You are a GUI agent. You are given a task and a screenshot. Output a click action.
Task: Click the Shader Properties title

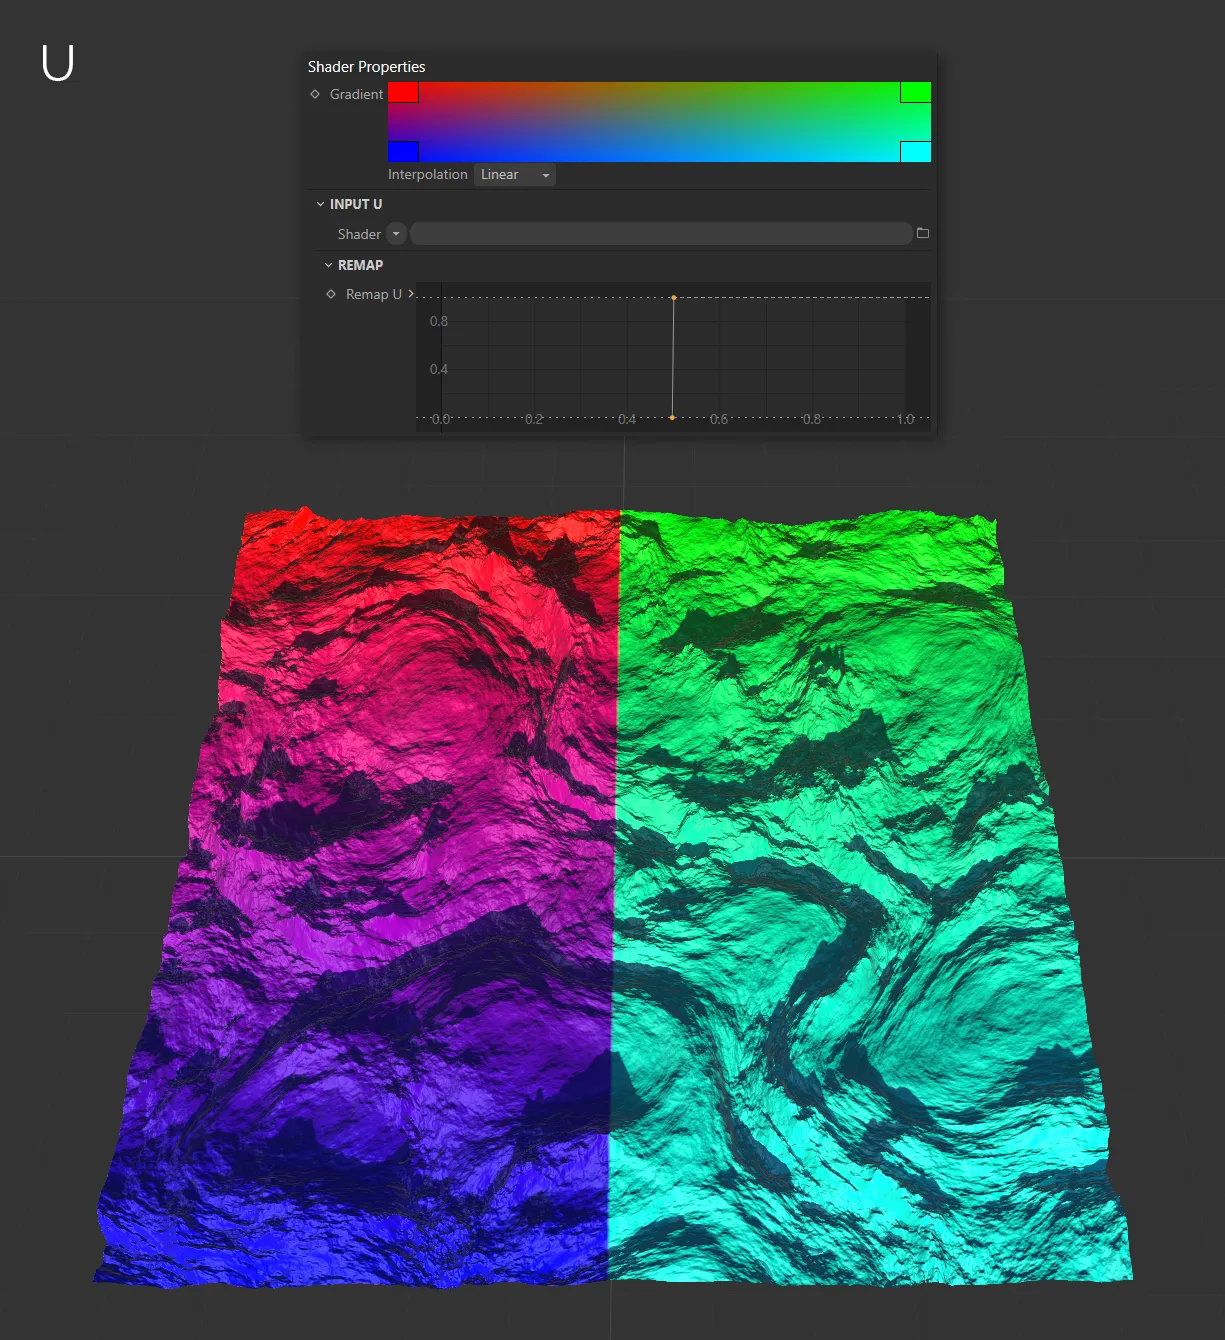pyautogui.click(x=366, y=67)
